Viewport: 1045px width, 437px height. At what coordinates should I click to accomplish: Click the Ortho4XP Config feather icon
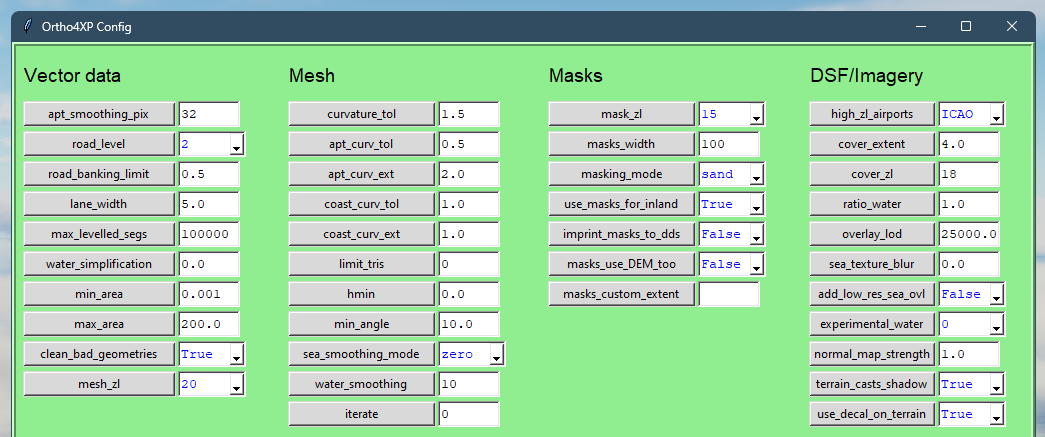point(27,27)
